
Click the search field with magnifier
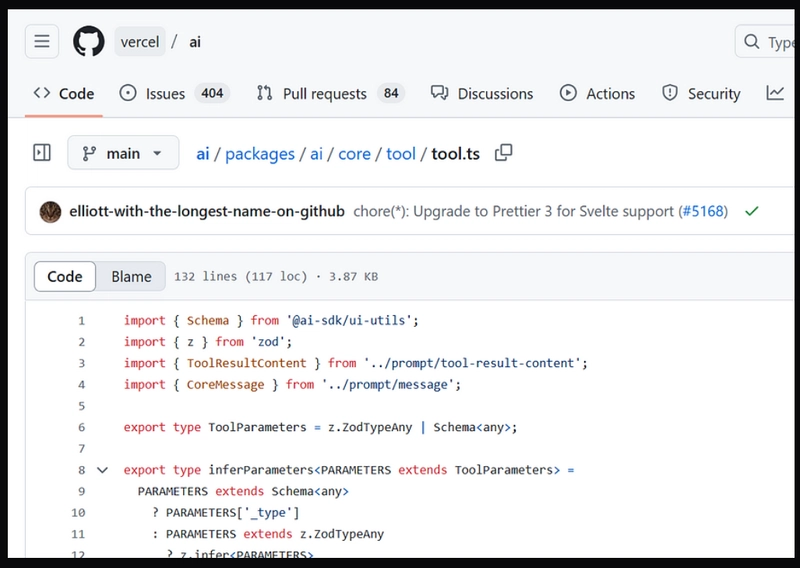coord(767,41)
